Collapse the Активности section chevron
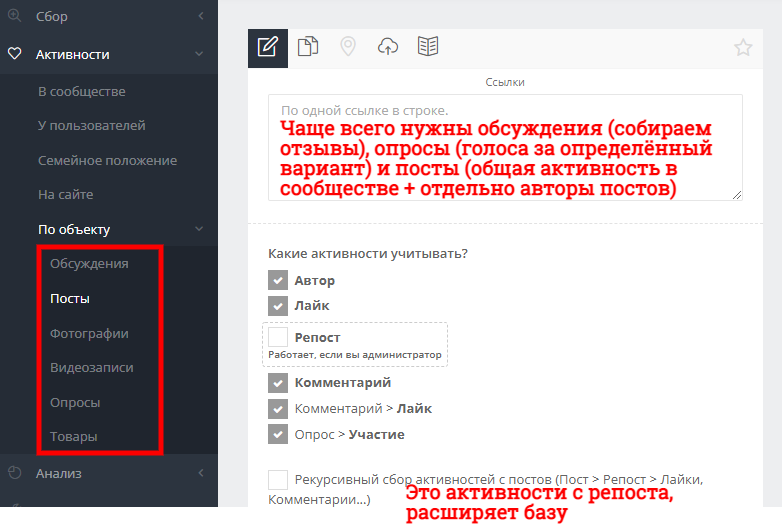 [199, 54]
